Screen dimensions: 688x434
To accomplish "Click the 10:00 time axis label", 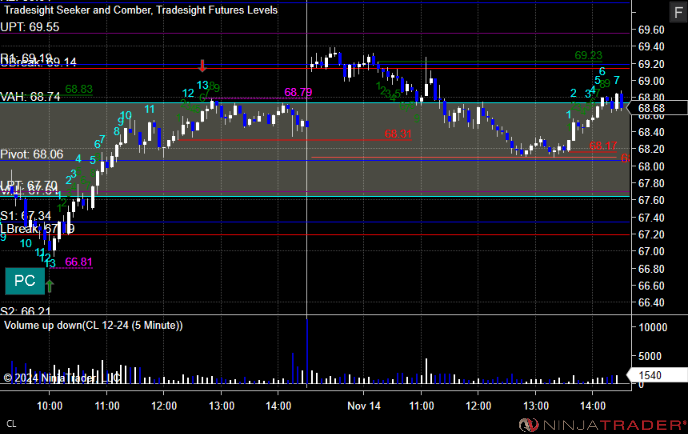I will (50, 406).
